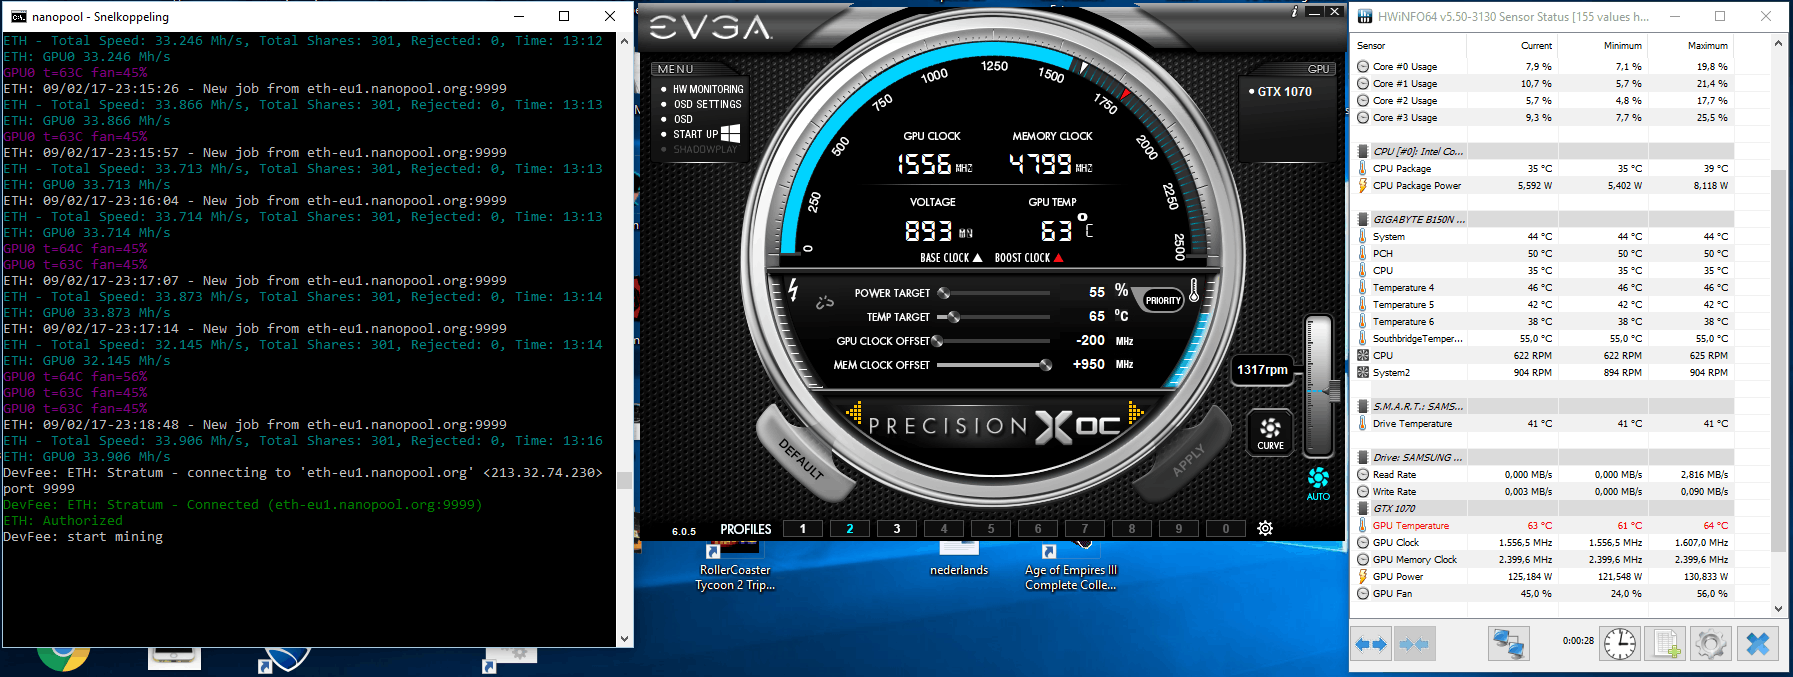
Task: Toggle OSD in EVGA menu
Action: (x=683, y=119)
